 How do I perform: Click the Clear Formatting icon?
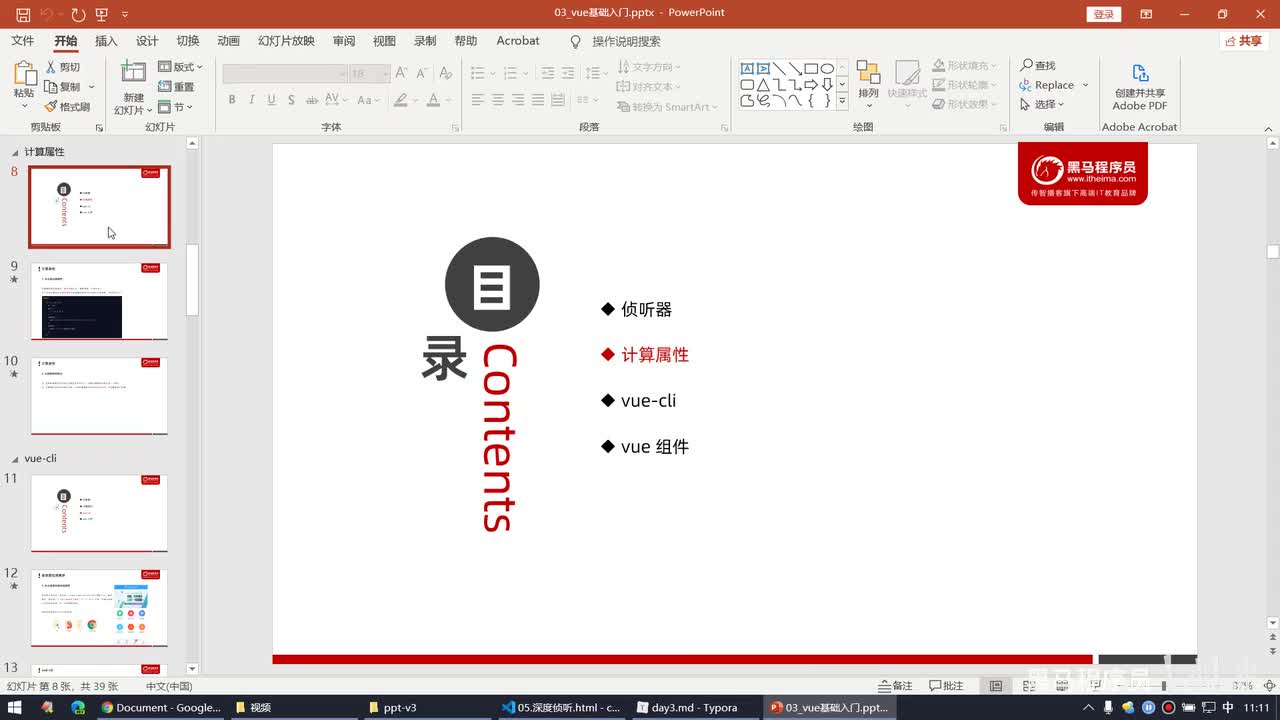click(444, 73)
